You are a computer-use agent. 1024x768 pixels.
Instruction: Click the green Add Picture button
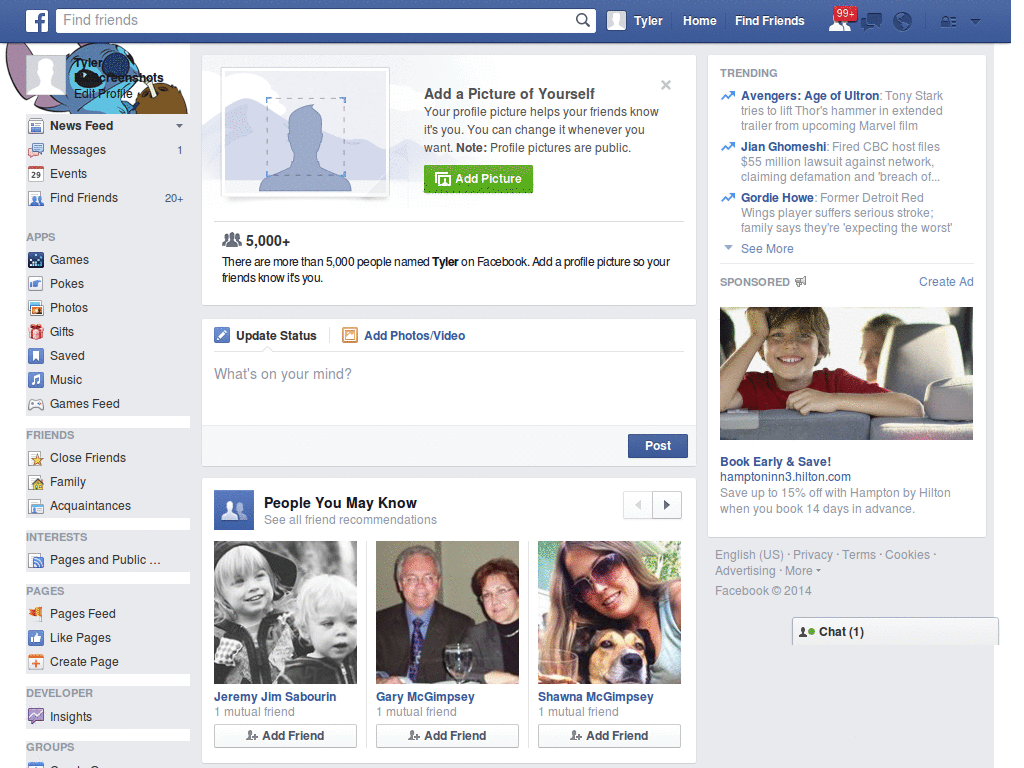coord(478,178)
